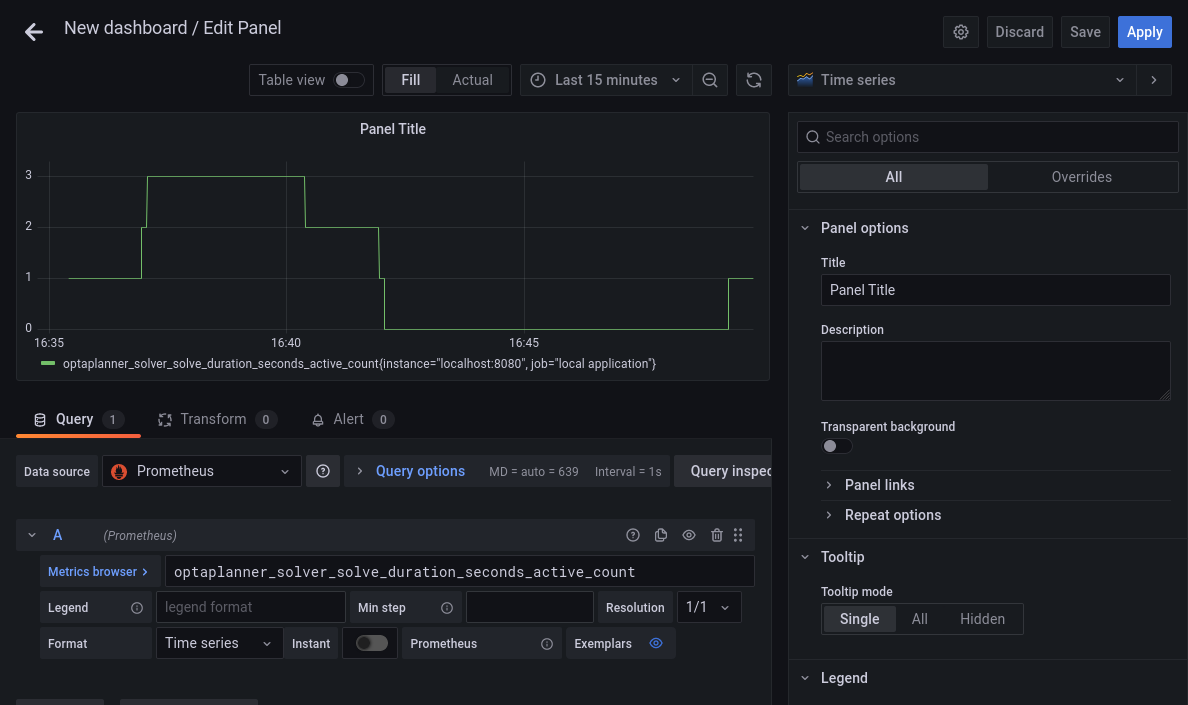This screenshot has height=705, width=1188.
Task: Delete query A with the trash icon
Action: point(716,535)
